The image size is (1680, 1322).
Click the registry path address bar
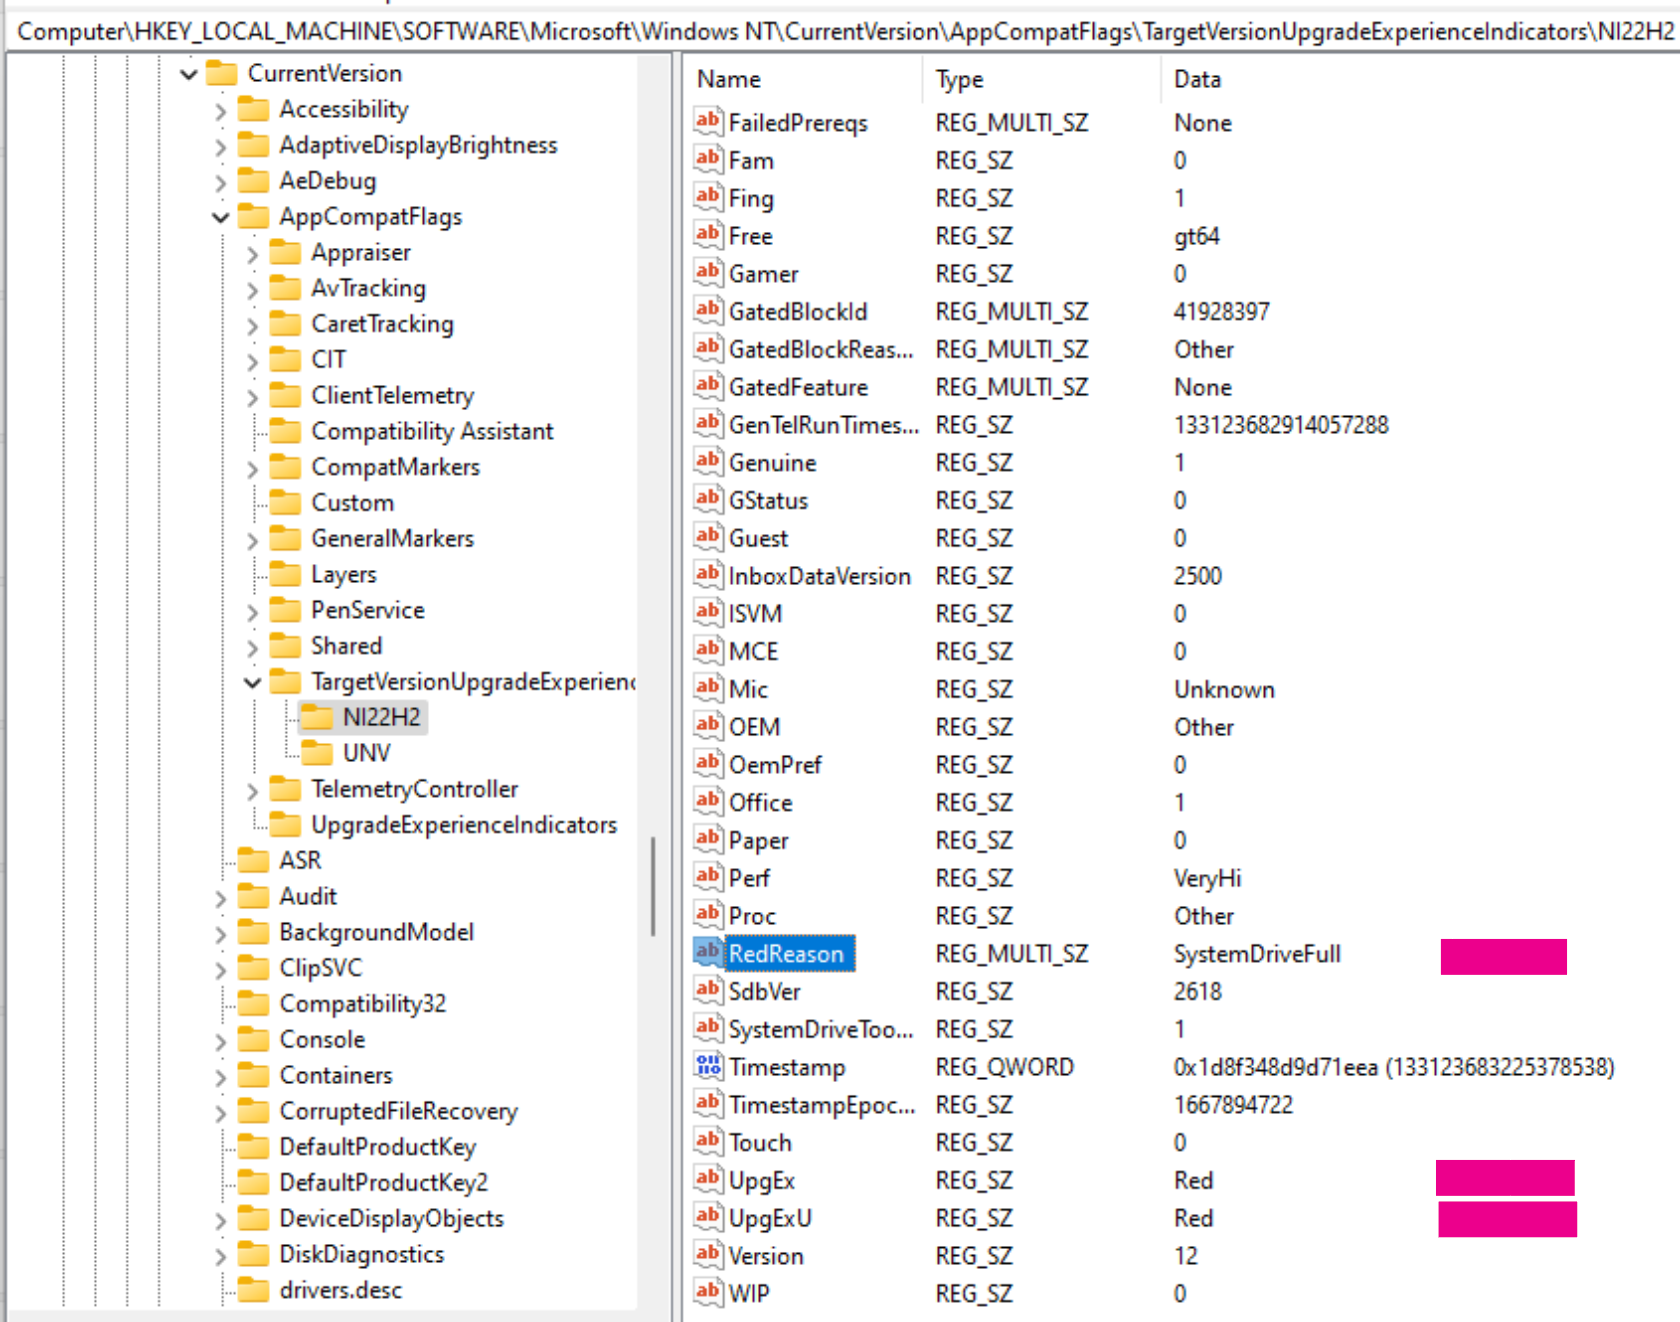(840, 31)
